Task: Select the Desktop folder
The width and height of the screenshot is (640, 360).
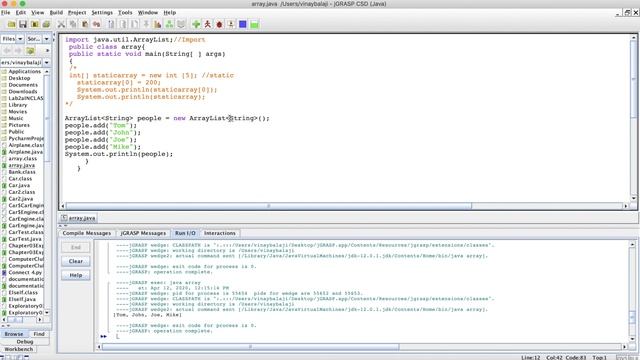Action: click(x=19, y=78)
